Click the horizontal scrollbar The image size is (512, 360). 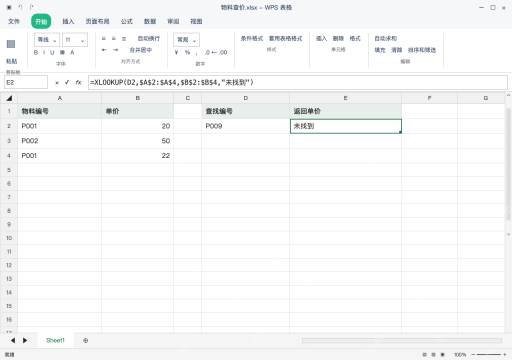point(402,340)
